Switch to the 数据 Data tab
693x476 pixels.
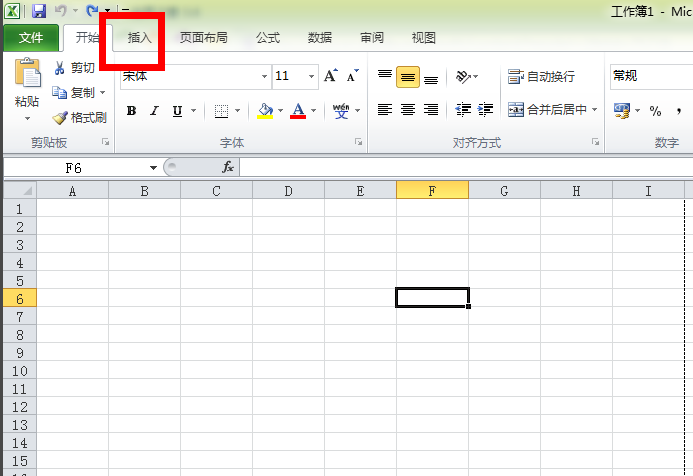[x=320, y=38]
